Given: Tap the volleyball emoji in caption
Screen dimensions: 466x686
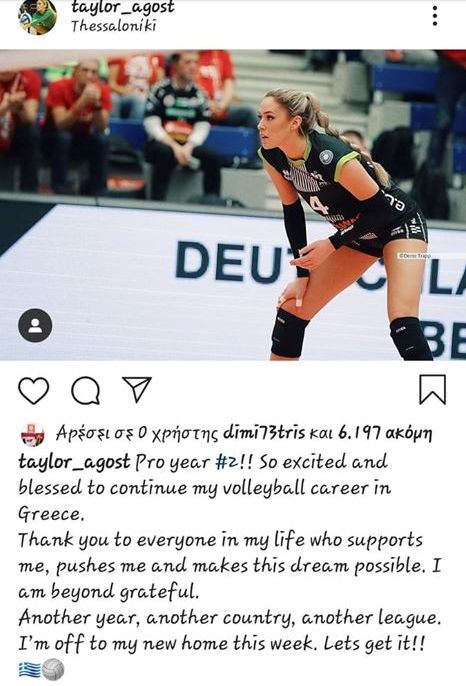Looking at the screenshot, I should pos(53,669).
